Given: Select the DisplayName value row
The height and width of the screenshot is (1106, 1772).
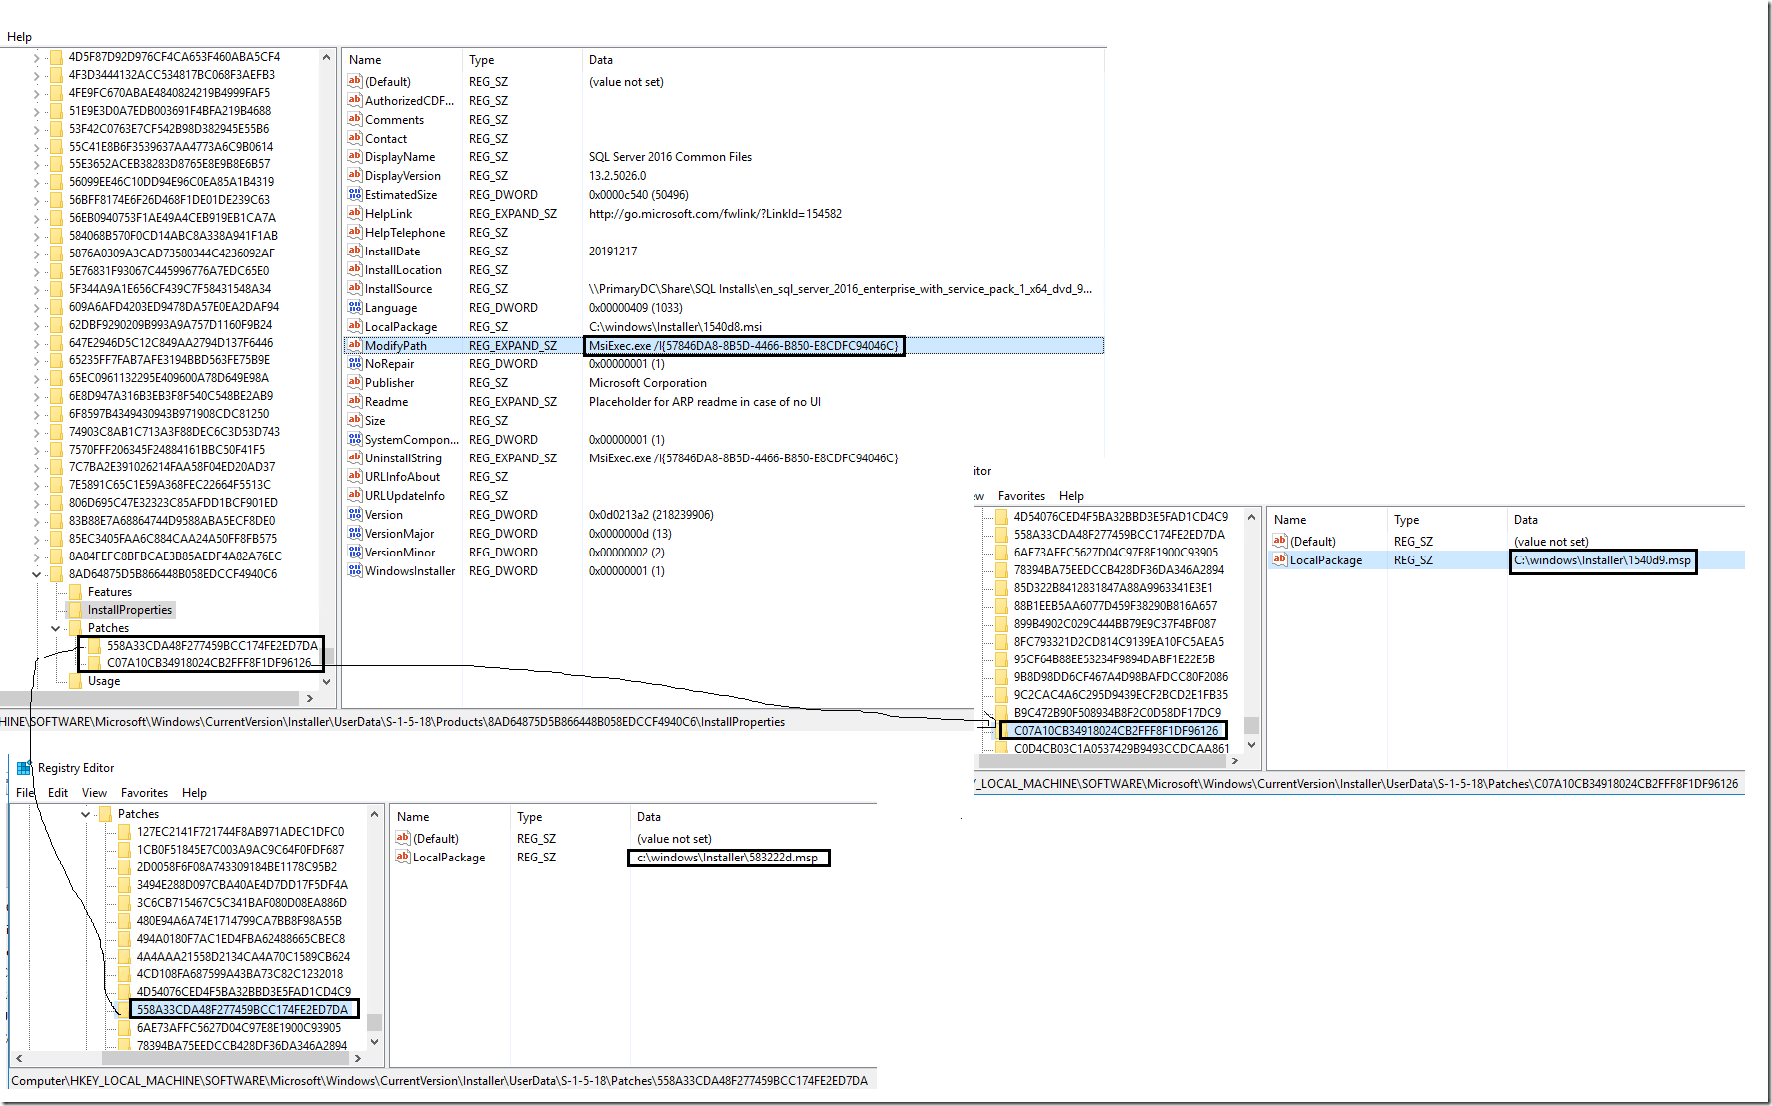Looking at the screenshot, I should (x=399, y=157).
